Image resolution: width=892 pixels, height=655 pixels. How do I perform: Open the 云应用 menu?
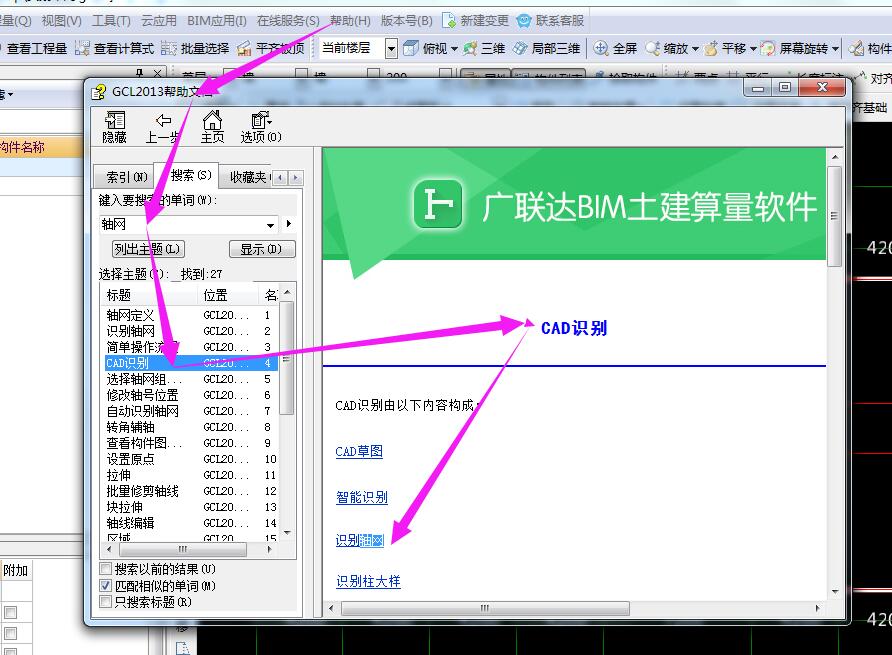pyautogui.click(x=159, y=21)
